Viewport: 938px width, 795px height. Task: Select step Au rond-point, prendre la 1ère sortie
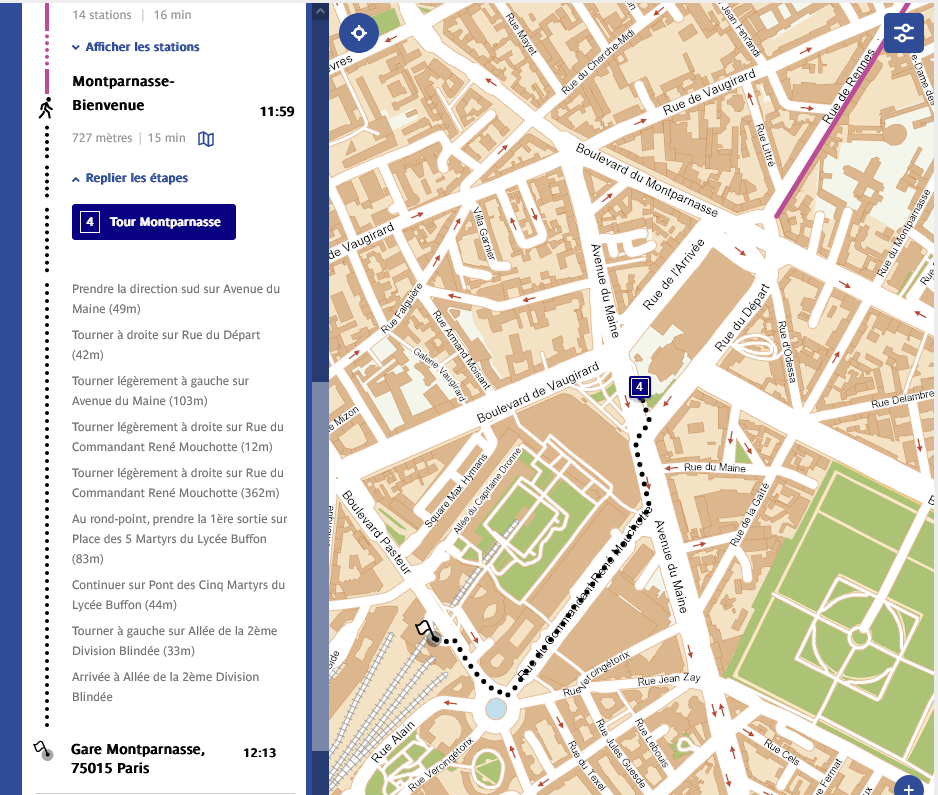tap(179, 538)
